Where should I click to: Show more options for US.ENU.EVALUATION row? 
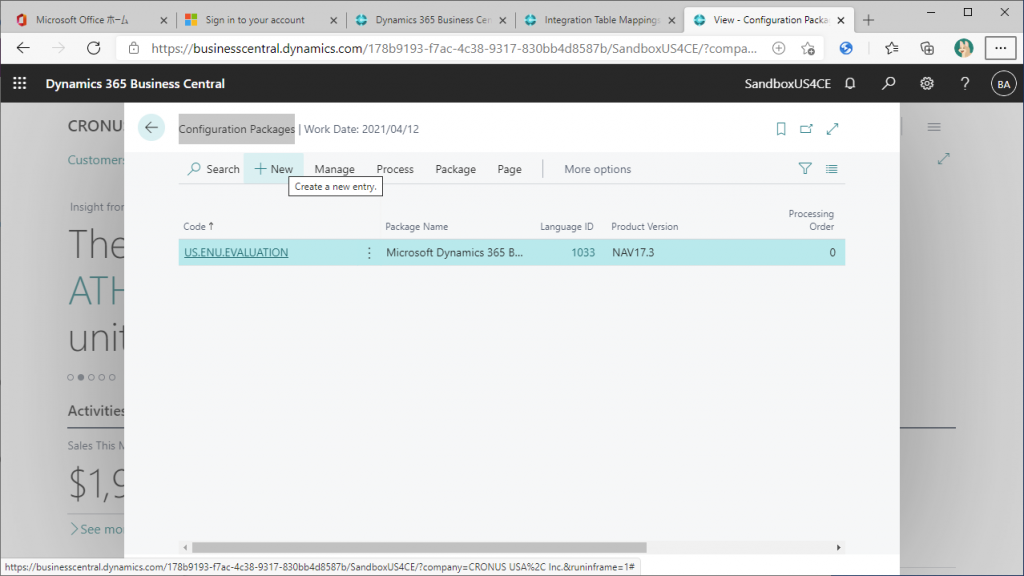coord(369,253)
